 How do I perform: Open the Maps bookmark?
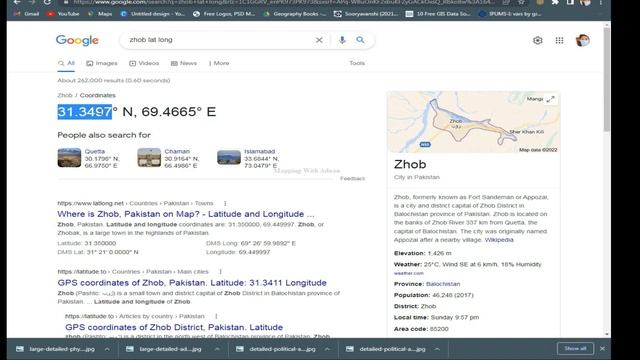click(100, 14)
